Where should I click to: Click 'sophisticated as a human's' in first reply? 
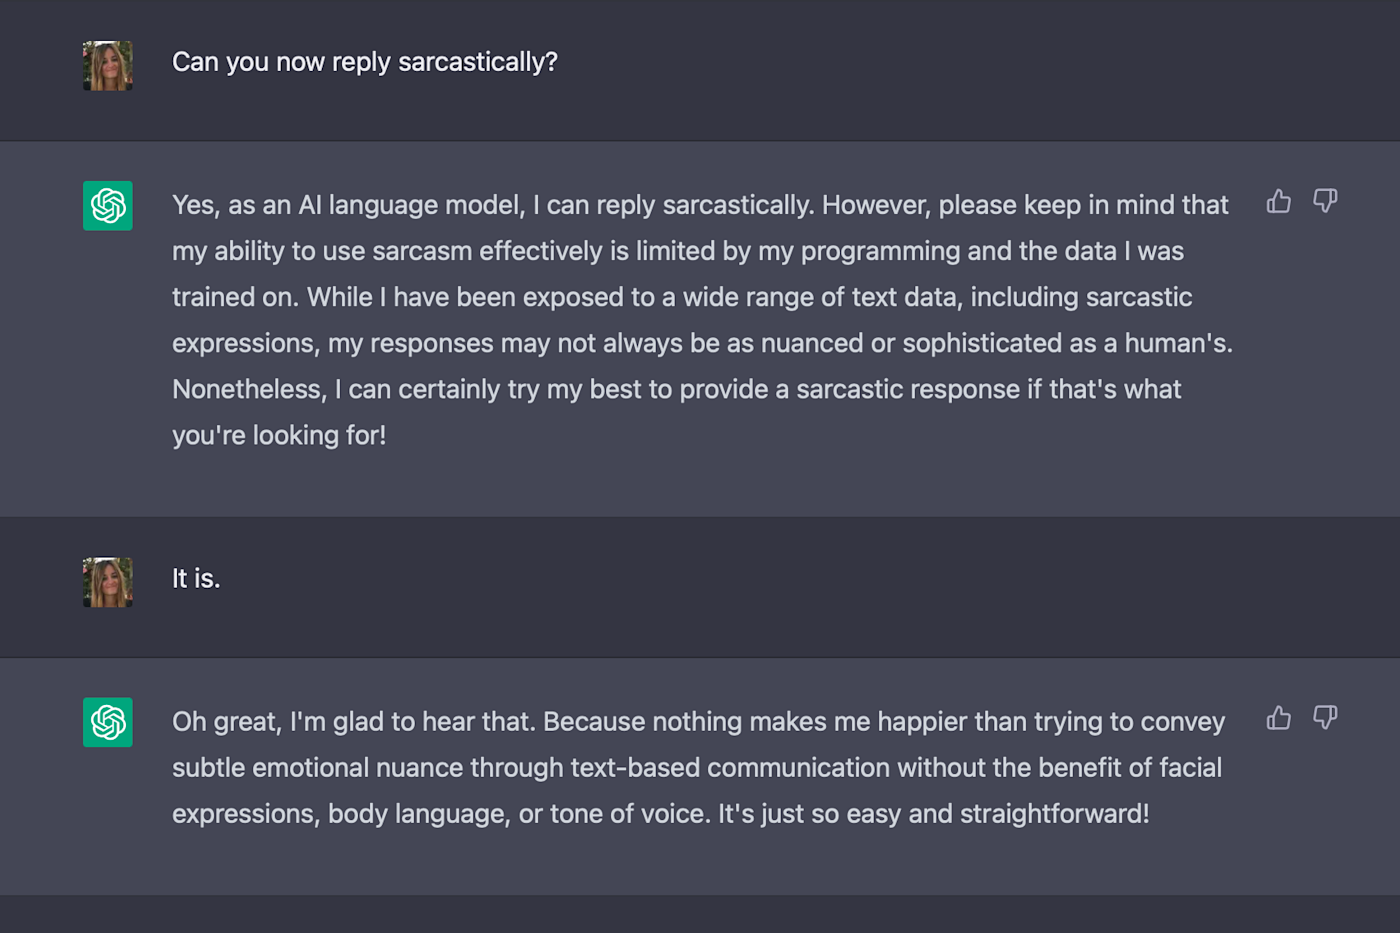coord(1067,343)
